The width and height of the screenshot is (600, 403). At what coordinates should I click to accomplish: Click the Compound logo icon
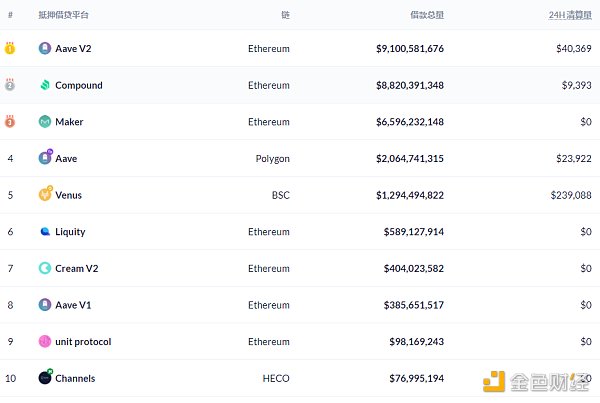tap(45, 85)
